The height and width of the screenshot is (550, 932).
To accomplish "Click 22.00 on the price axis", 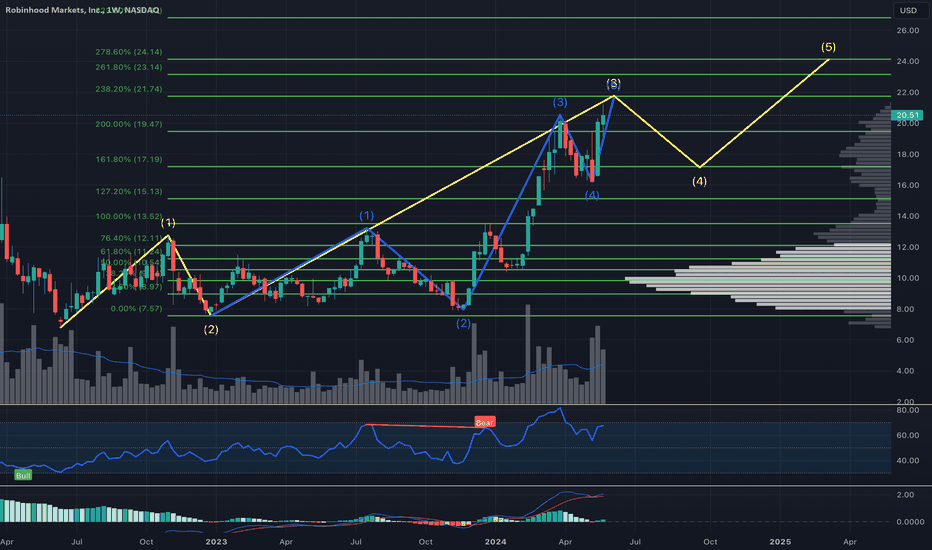I will tap(908, 92).
